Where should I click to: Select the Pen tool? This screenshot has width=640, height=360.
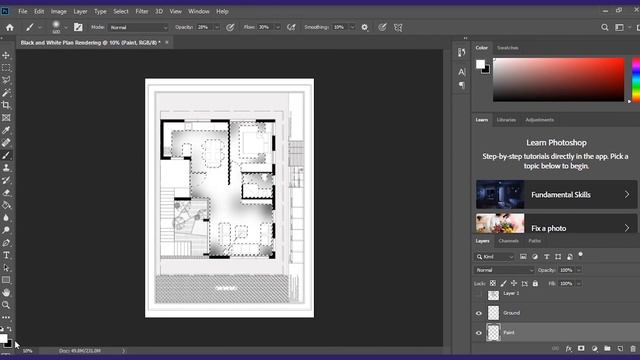(x=6, y=243)
